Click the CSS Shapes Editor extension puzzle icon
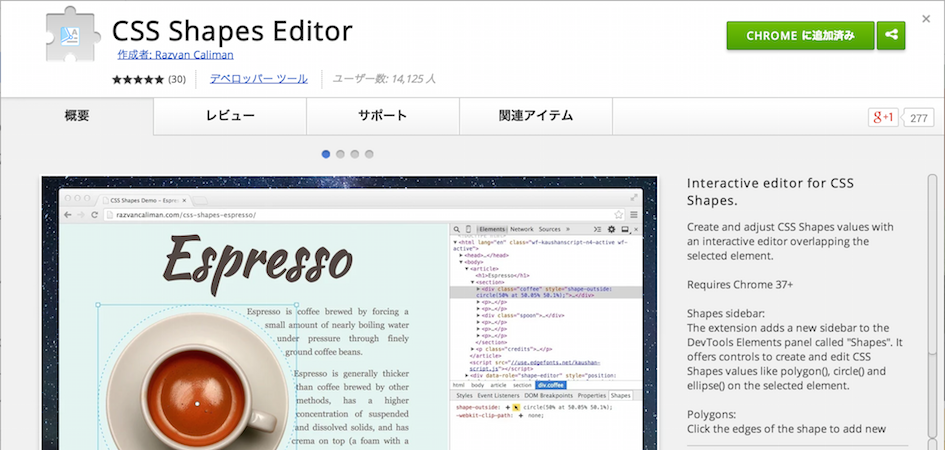Viewport: 945px width, 450px height. pos(73,34)
